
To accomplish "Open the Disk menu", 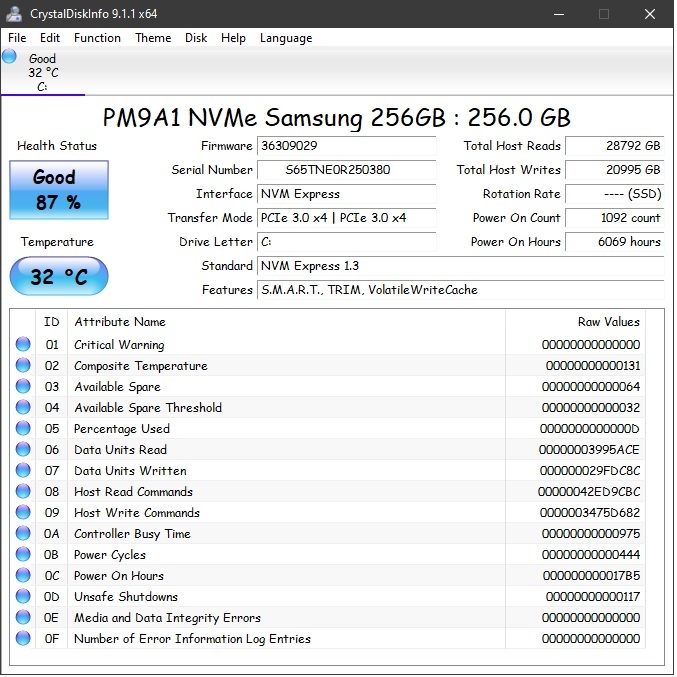I will pyautogui.click(x=196, y=38).
